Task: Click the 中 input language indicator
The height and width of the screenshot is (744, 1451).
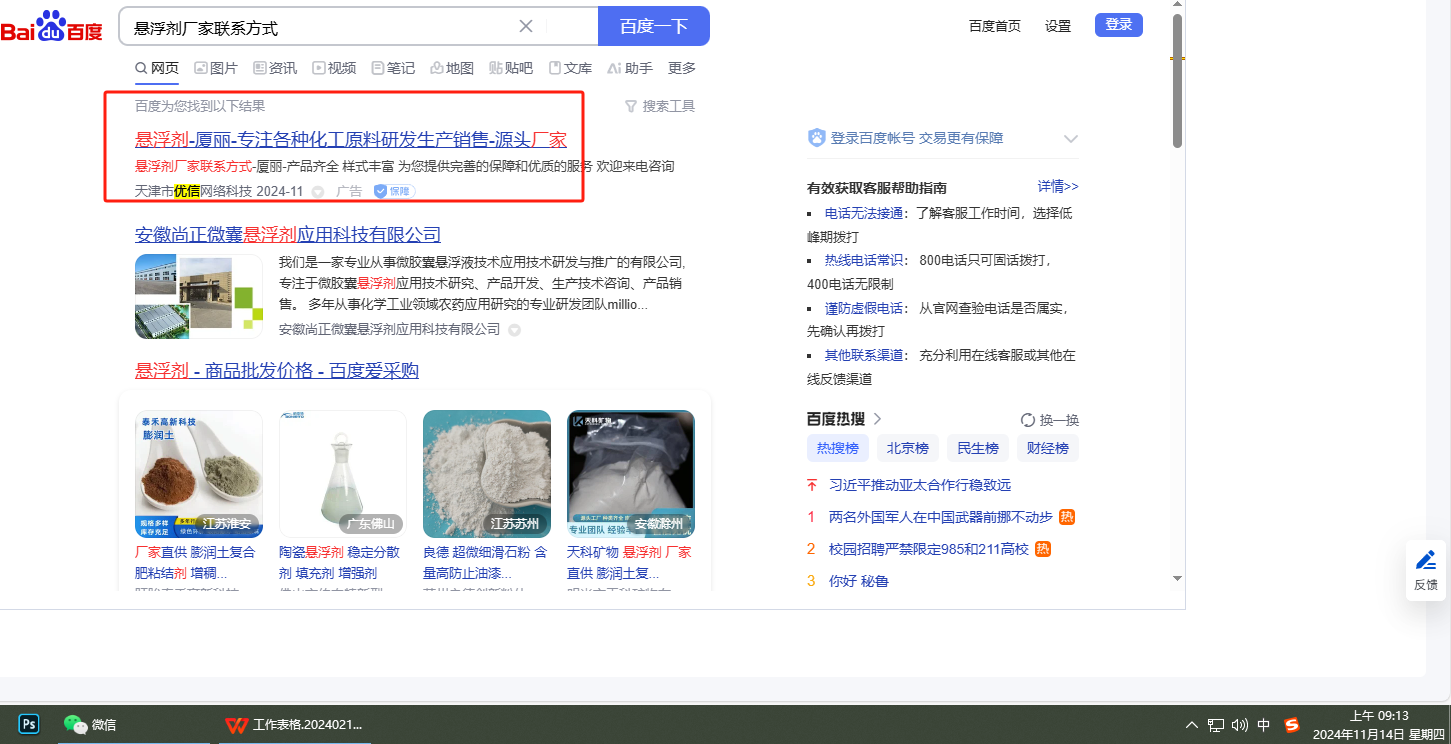Action: coord(1264,725)
